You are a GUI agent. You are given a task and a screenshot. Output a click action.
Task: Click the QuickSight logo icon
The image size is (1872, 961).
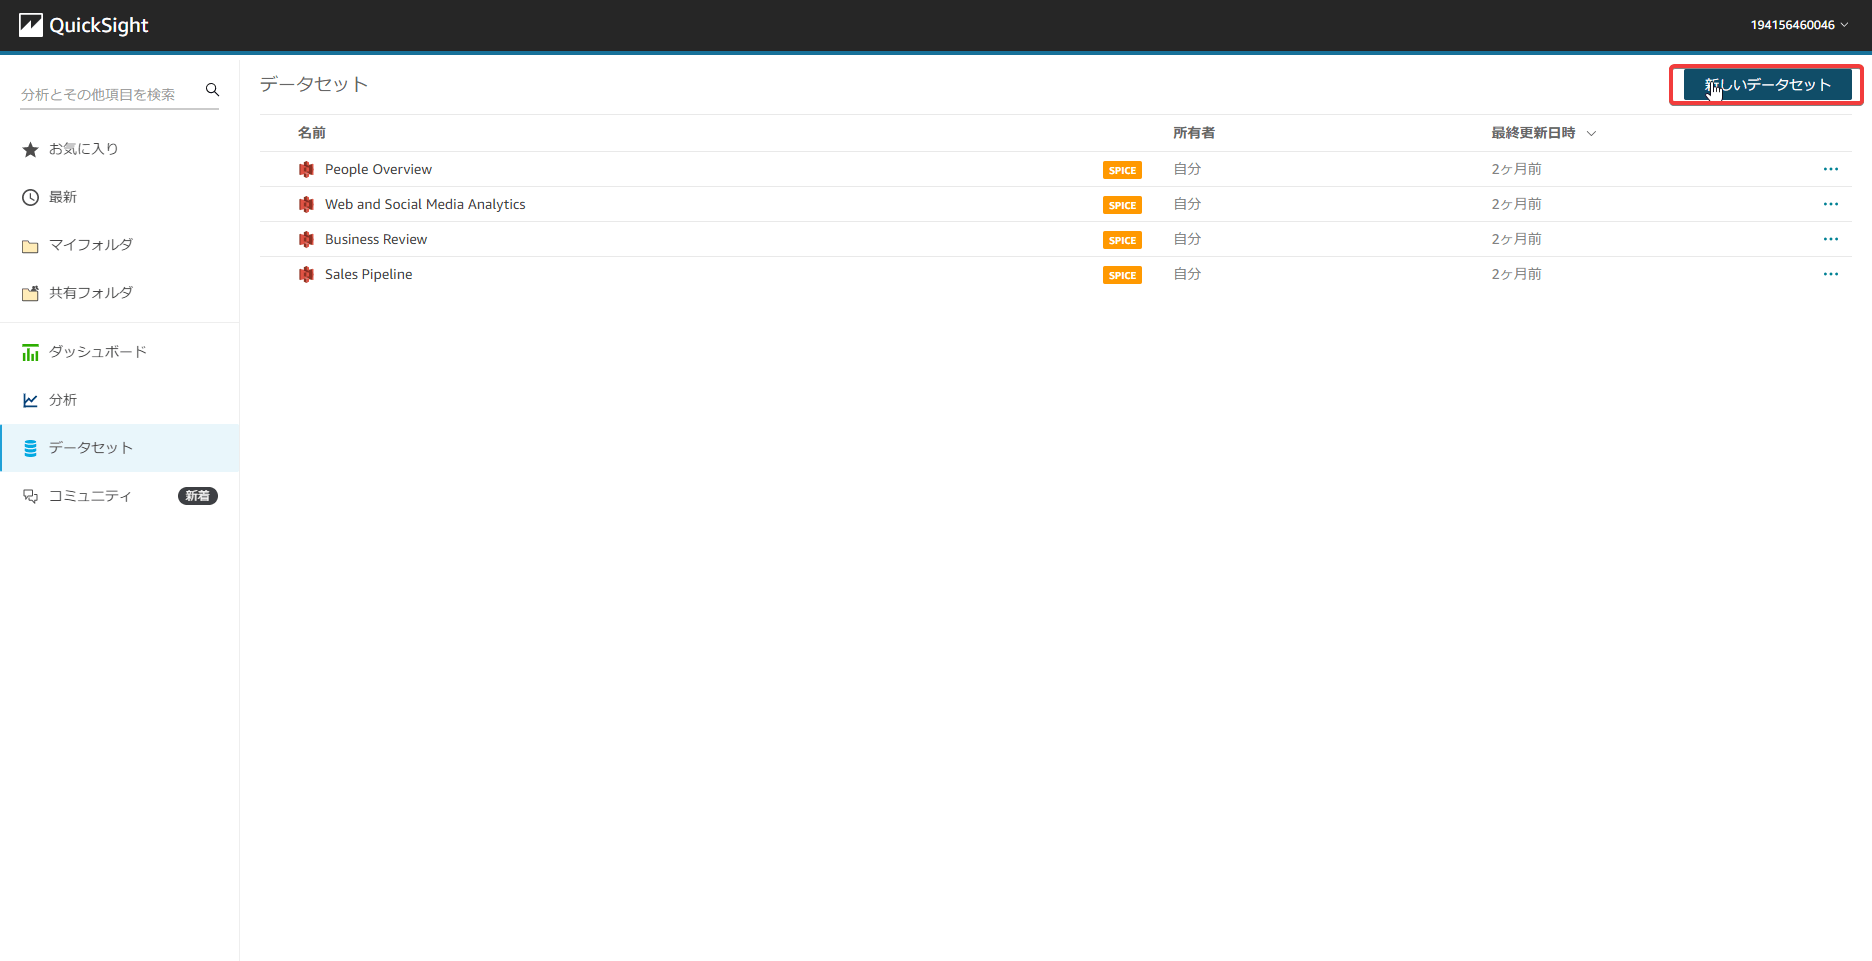click(x=31, y=25)
